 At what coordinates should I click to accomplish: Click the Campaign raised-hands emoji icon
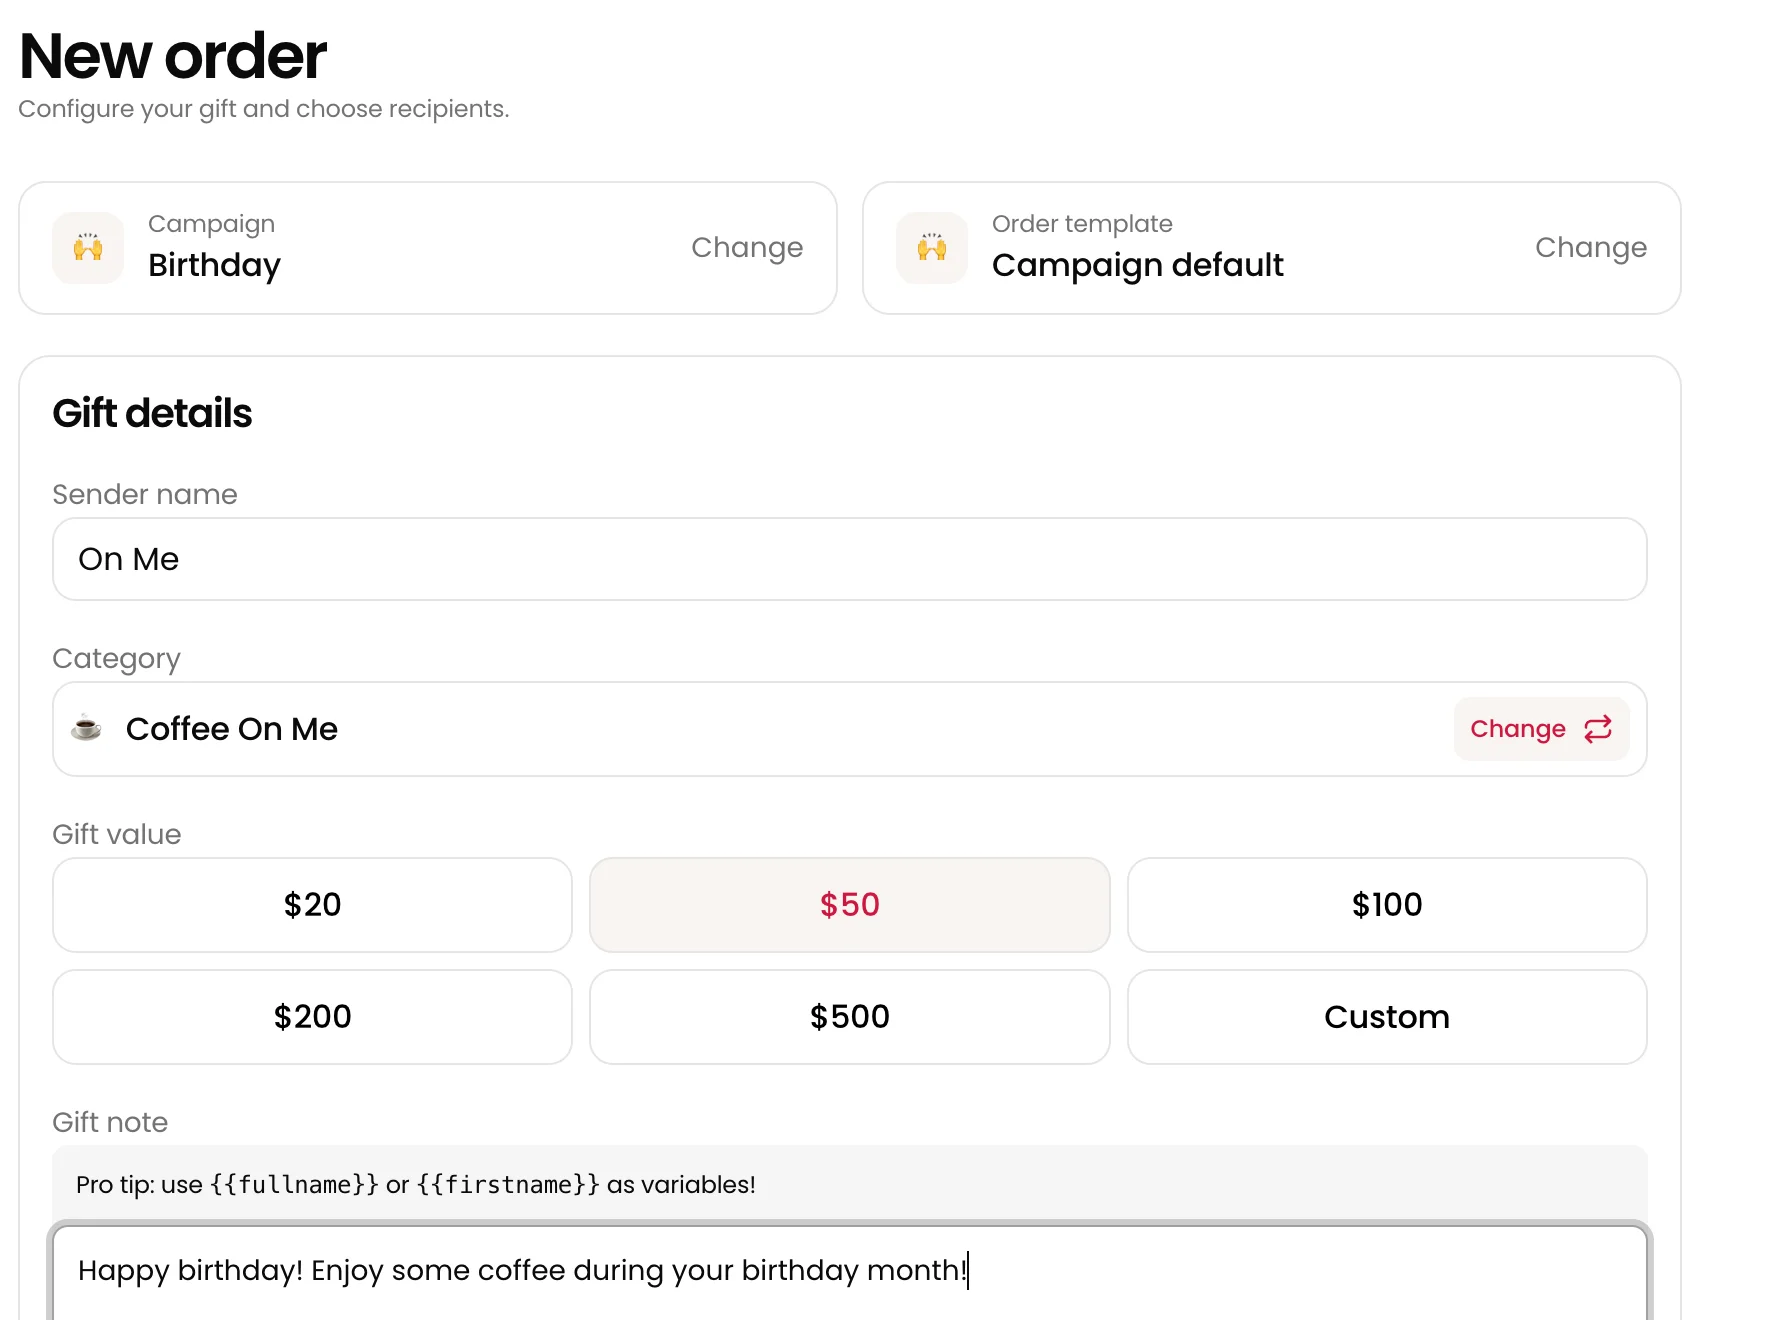(x=88, y=247)
